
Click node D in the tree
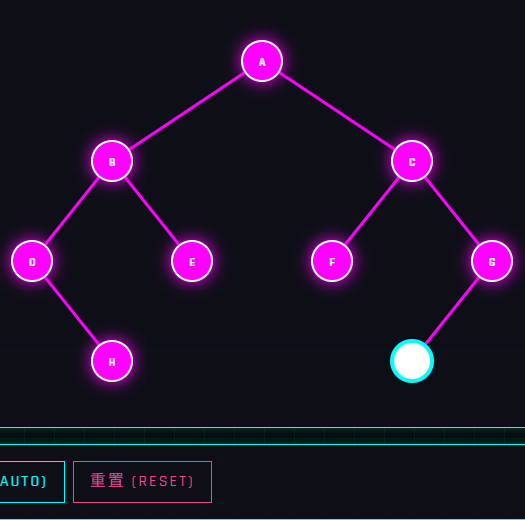coord(32,261)
